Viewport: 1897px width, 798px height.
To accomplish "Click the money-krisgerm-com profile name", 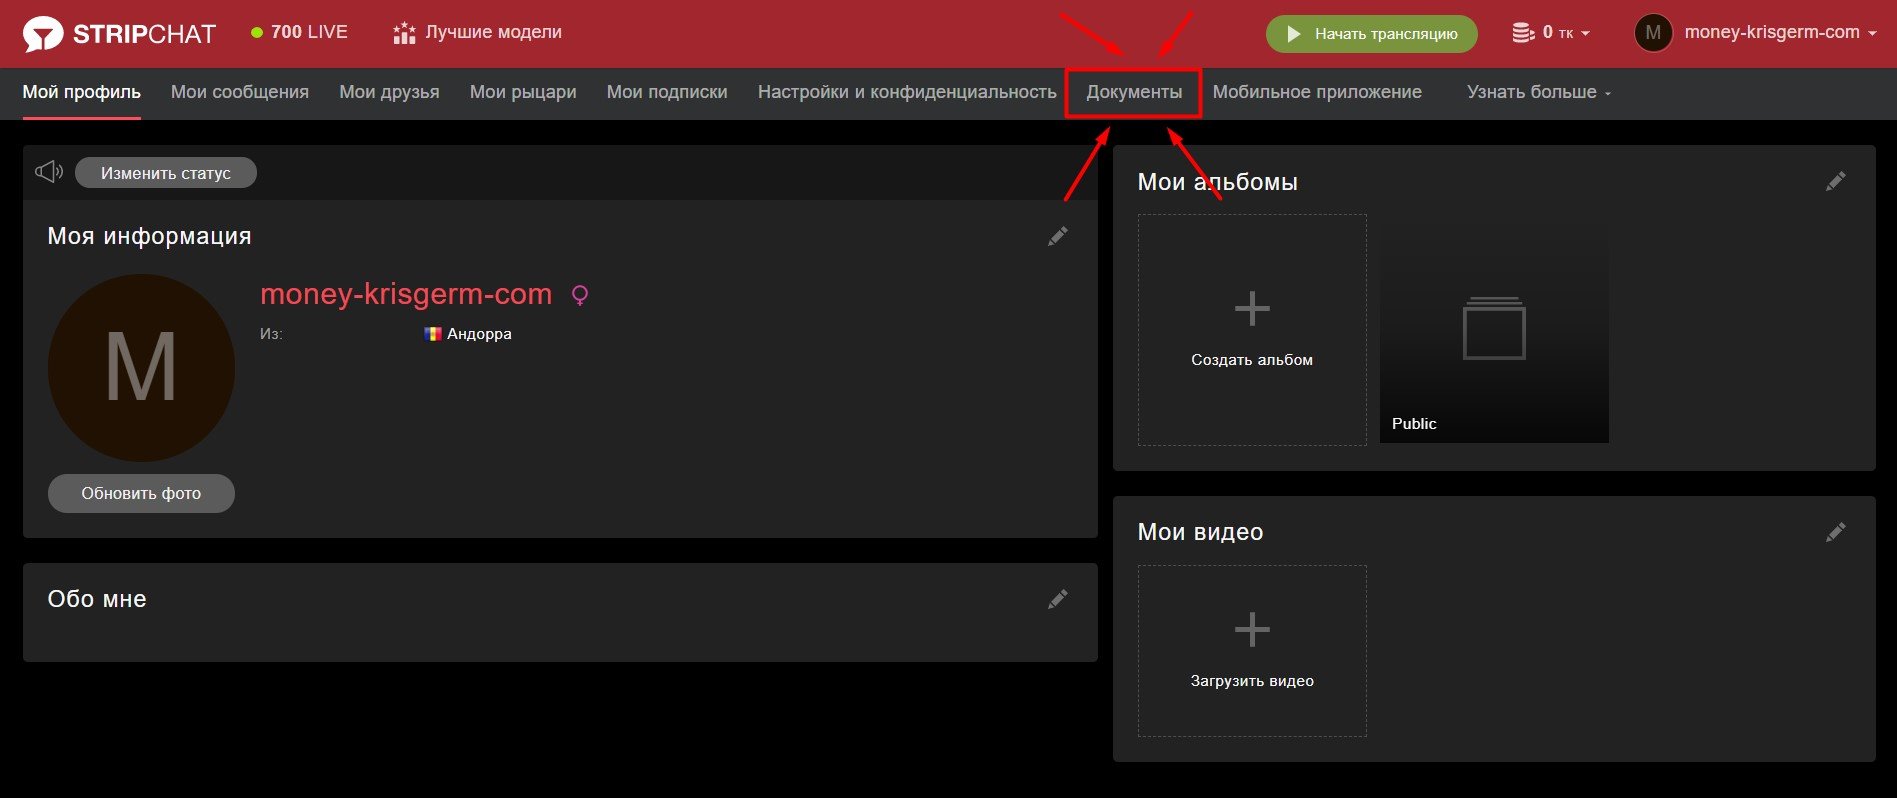I will pyautogui.click(x=406, y=294).
